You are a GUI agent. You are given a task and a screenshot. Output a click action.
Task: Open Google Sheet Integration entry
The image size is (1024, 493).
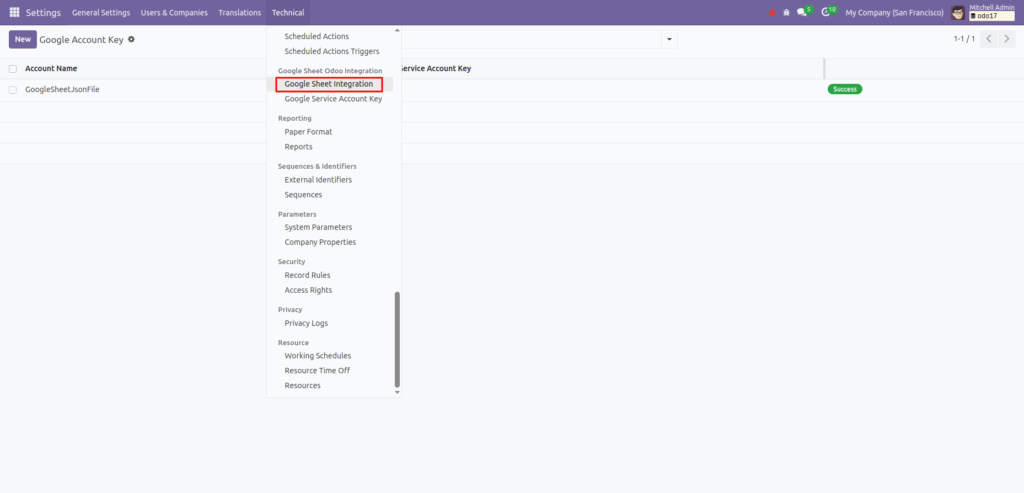[328, 84]
